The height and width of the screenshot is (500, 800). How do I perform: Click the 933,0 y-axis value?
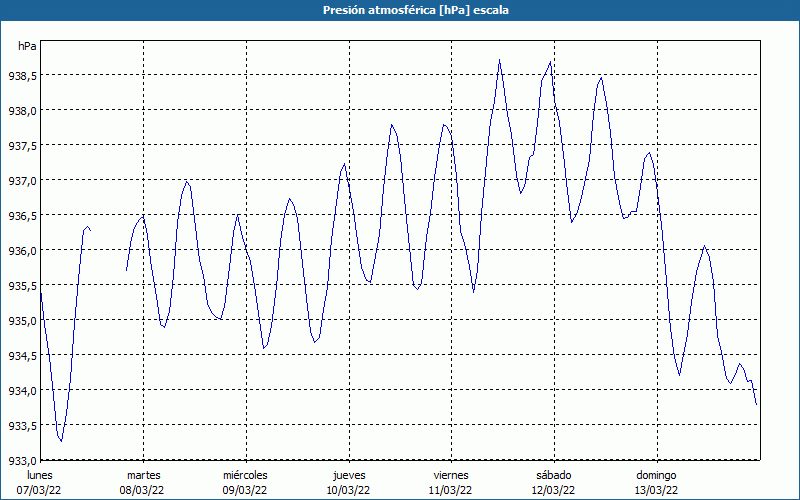click(x=22, y=460)
